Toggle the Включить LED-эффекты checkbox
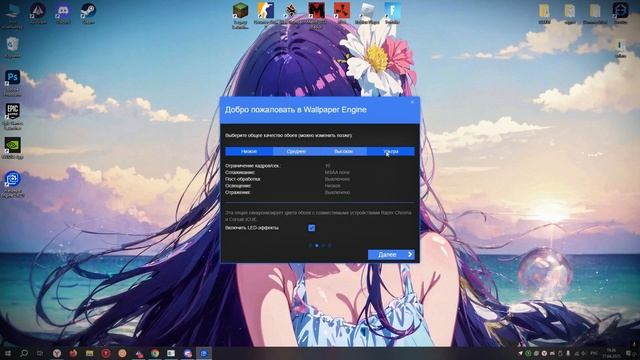This screenshot has height=360, width=640. 311,228
